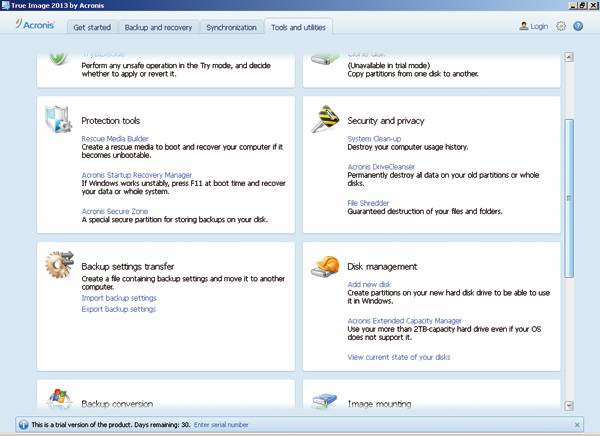Click Import backup settings
The image size is (600, 436).
click(x=119, y=298)
